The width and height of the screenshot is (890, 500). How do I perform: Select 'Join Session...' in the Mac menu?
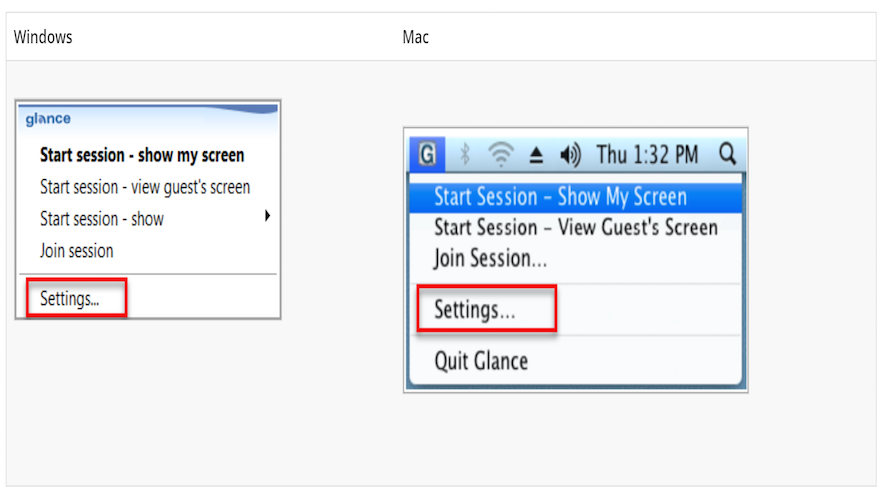coord(490,258)
